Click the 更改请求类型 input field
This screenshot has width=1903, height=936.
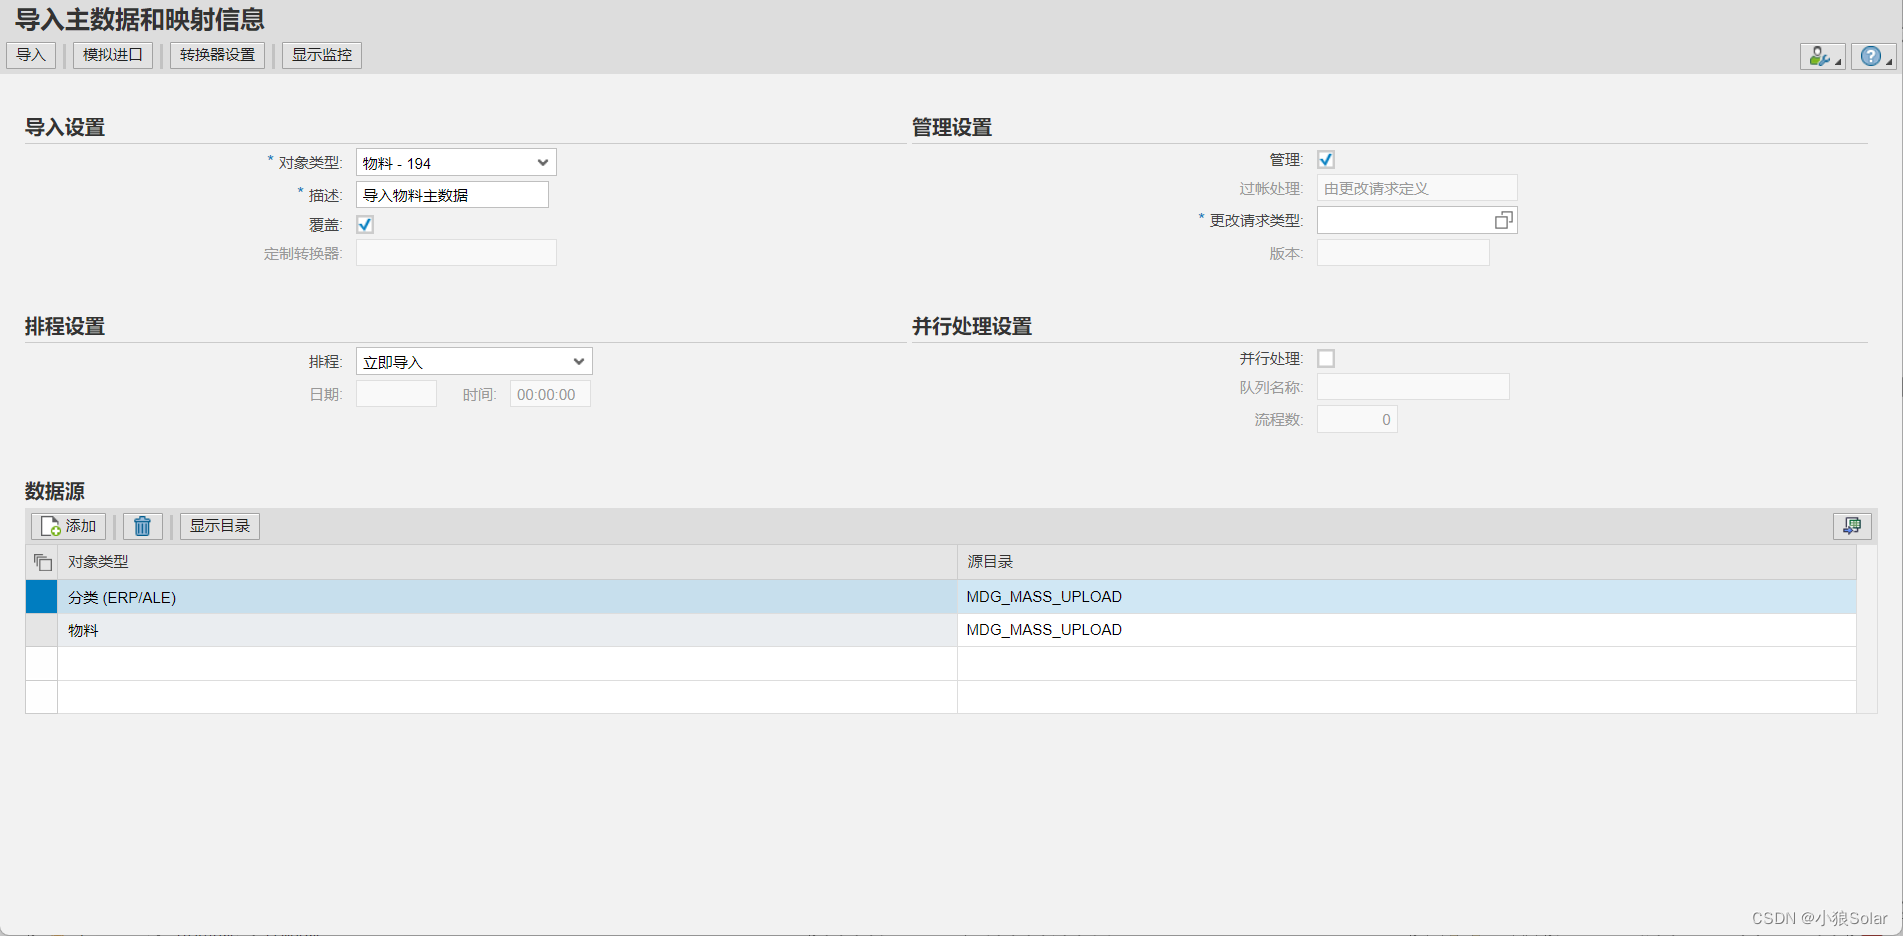[x=1404, y=220]
